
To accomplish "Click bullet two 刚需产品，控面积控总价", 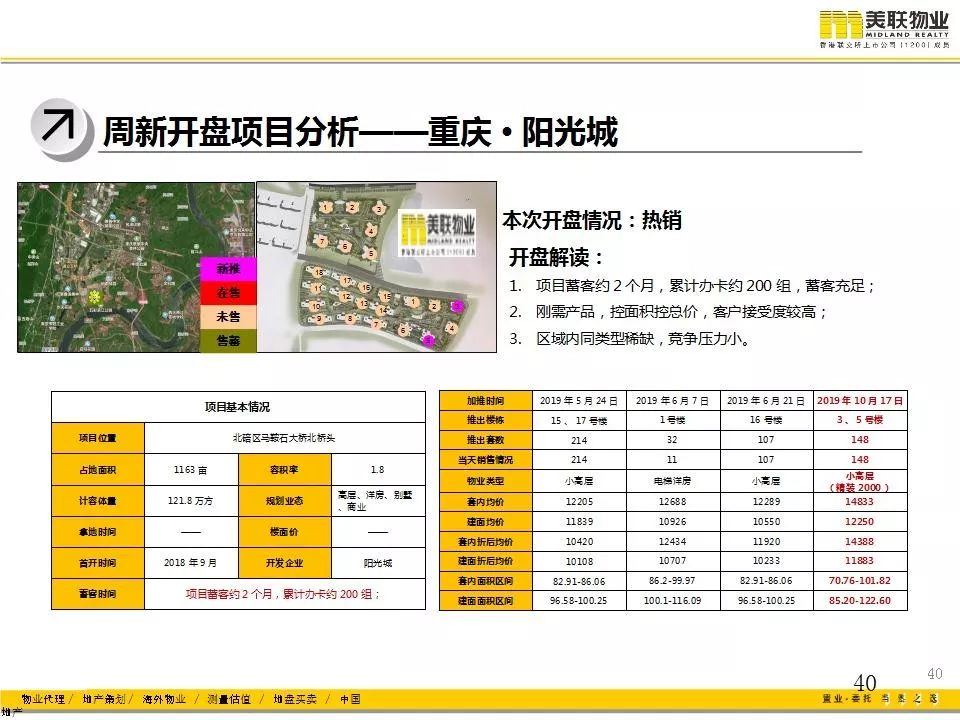I will click(669, 312).
